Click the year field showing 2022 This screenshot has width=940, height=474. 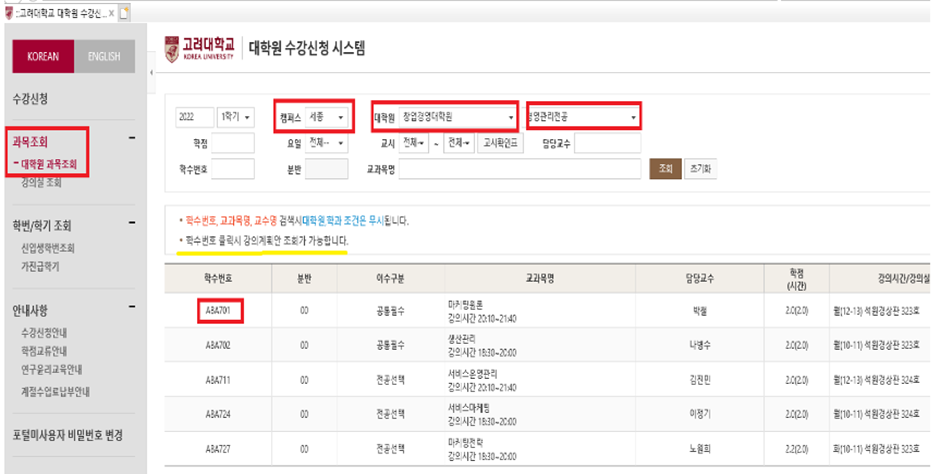click(x=195, y=117)
